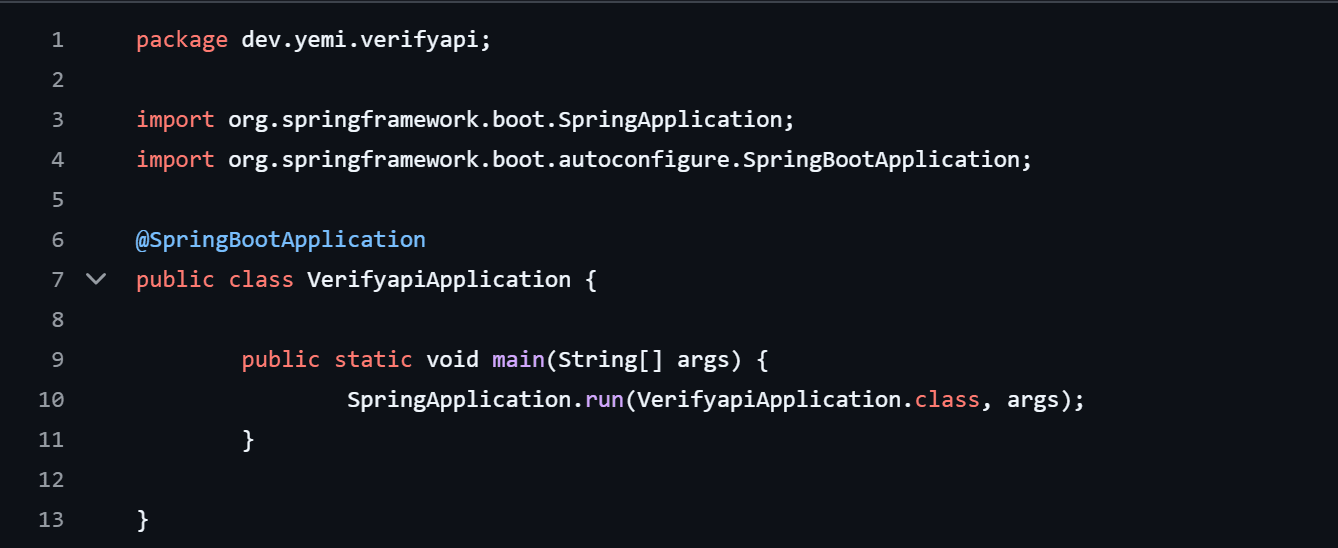The height and width of the screenshot is (548, 1338).
Task: Click the class keyword inside run call
Action: [x=947, y=400]
